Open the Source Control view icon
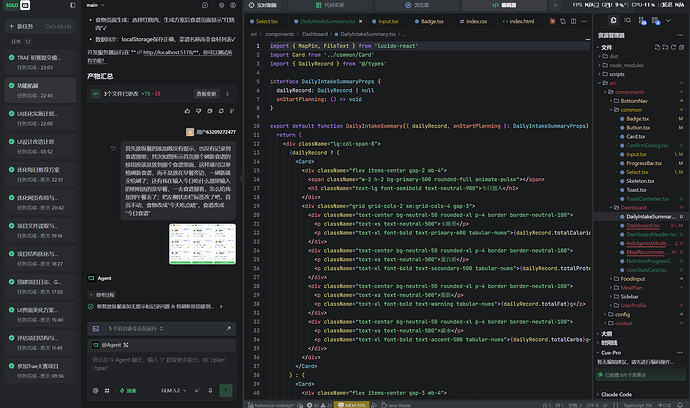The height and width of the screenshot is (408, 690). (642, 21)
